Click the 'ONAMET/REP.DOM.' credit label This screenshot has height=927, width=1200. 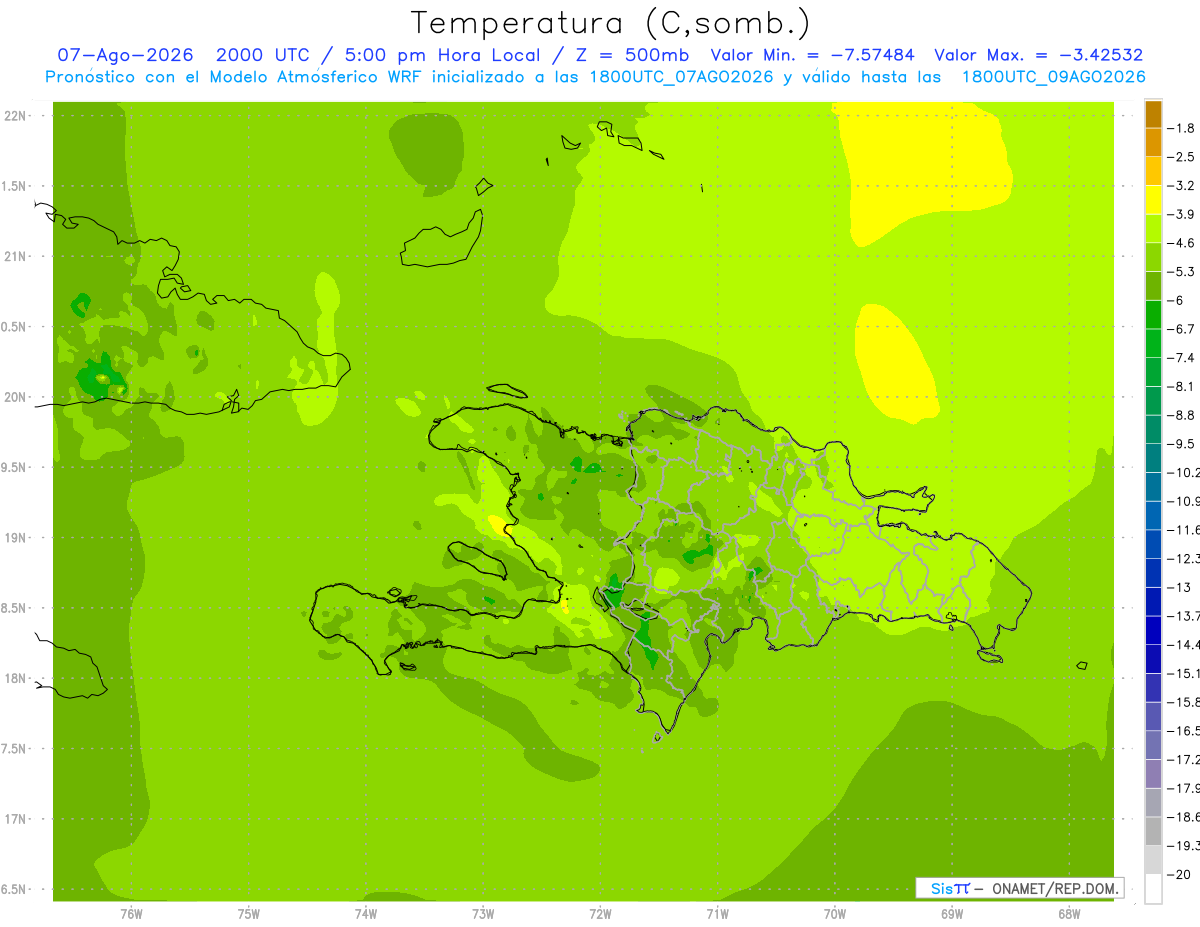pos(1055,888)
